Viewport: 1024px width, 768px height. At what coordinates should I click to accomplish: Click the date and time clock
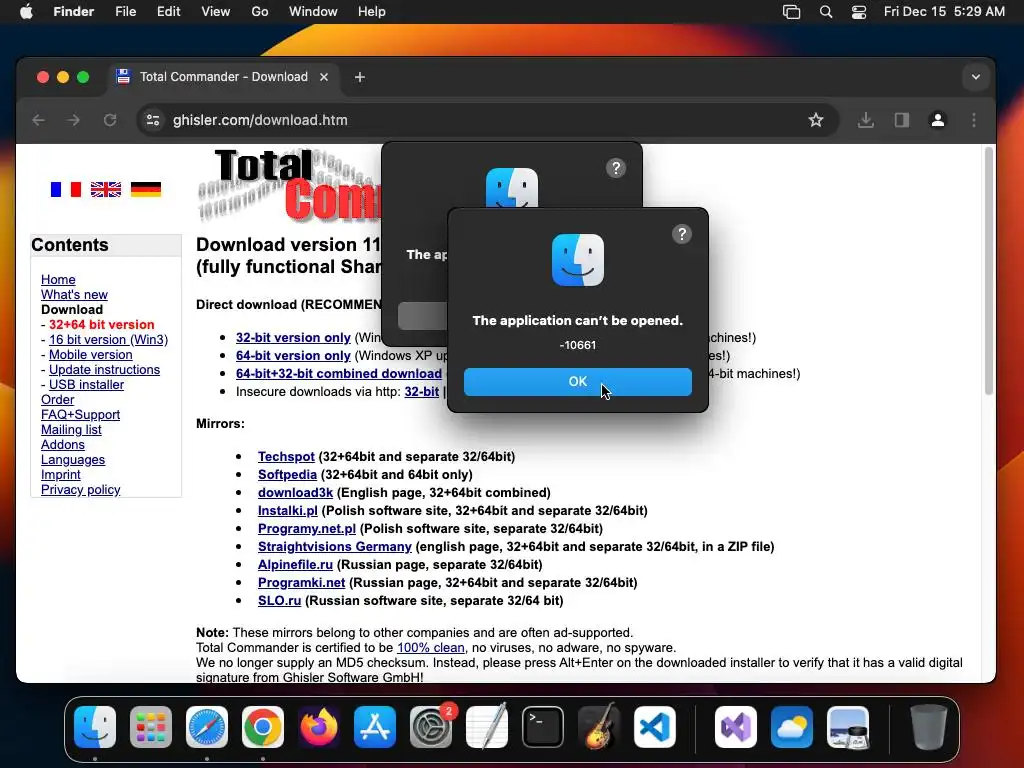tap(944, 11)
